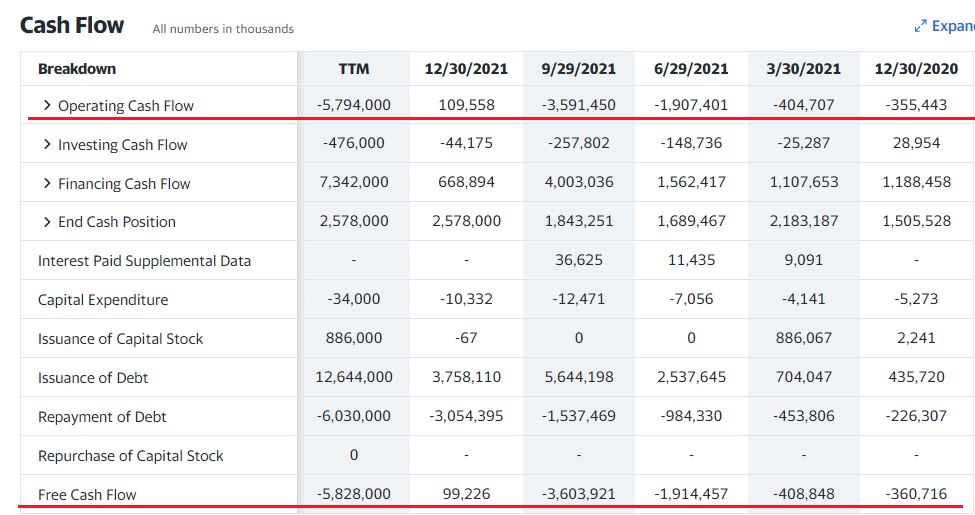Click the Cash Flow heading
This screenshot has width=975, height=515.
pos(72,25)
